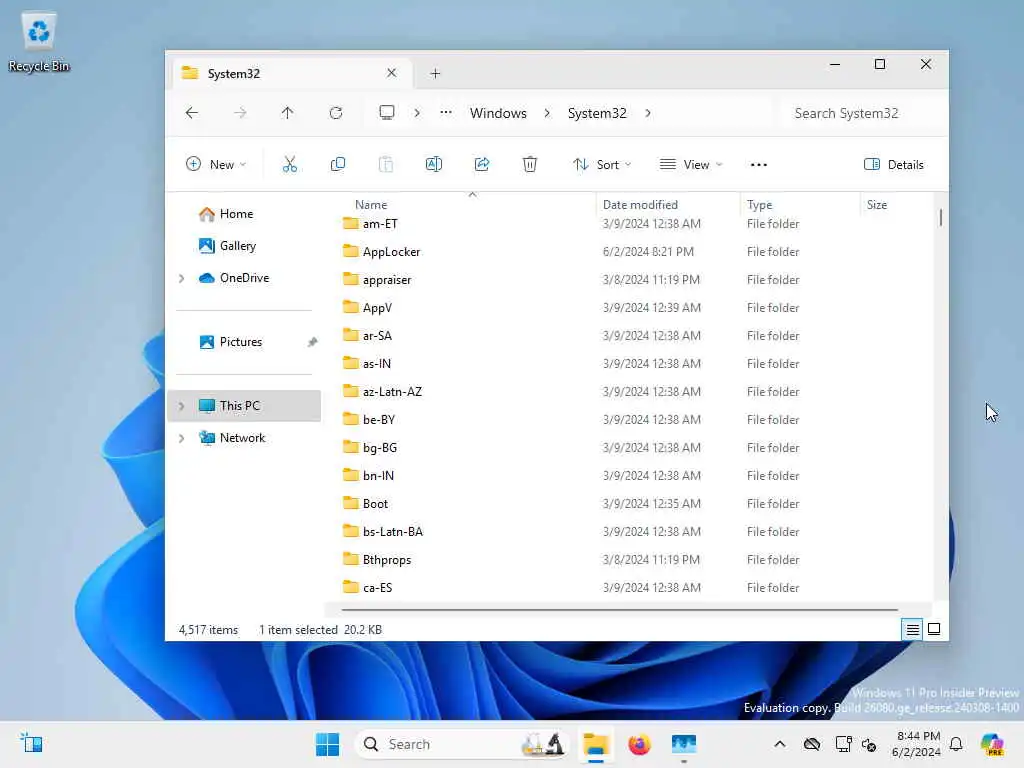Open the Widgets taskbar icon
1024x768 pixels.
(x=31, y=743)
